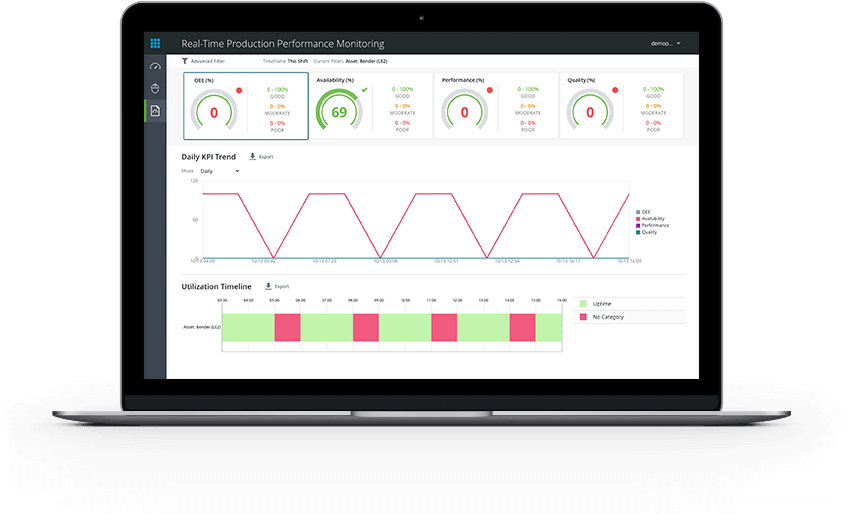Click the Advanced Filter link
This screenshot has width=850, height=514.
208,61
